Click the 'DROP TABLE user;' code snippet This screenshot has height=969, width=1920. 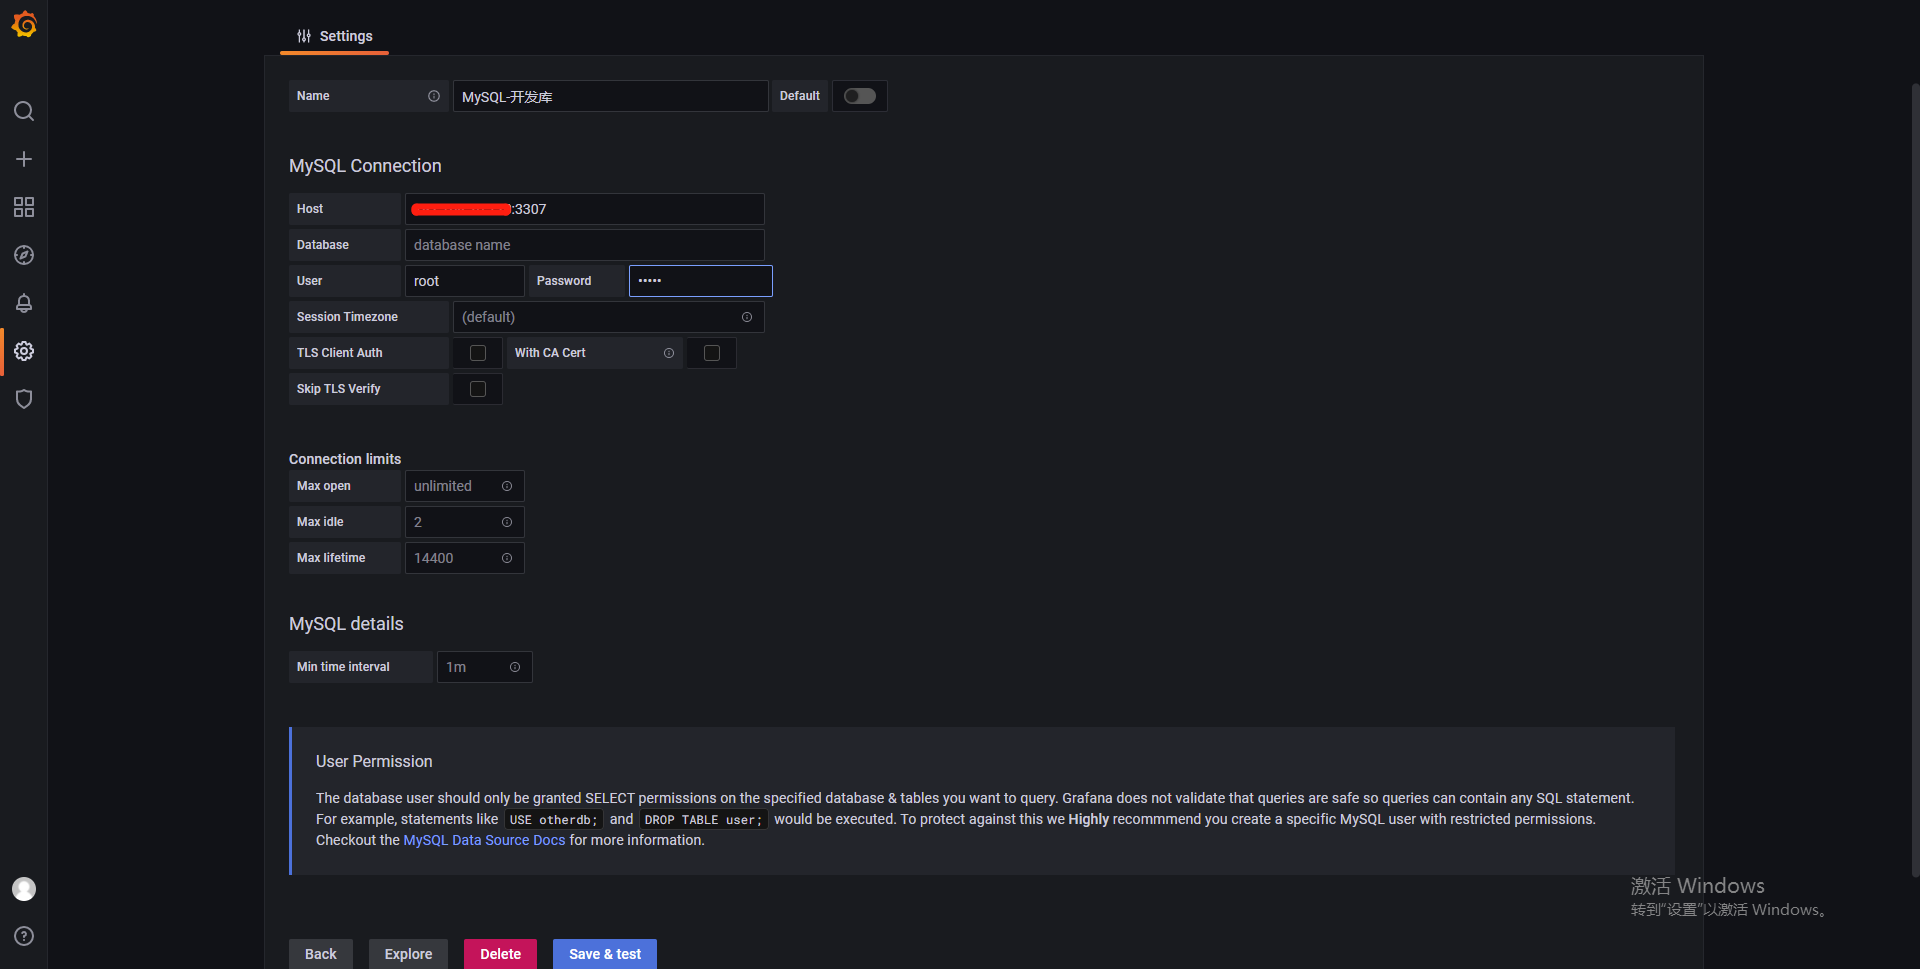click(703, 820)
